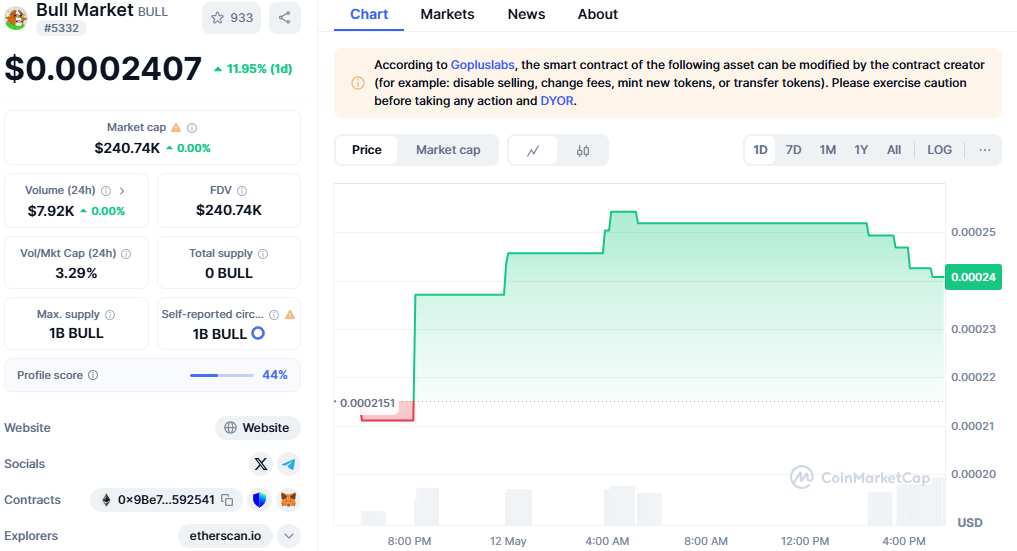Click the $0.0002407 price value

pos(103,68)
